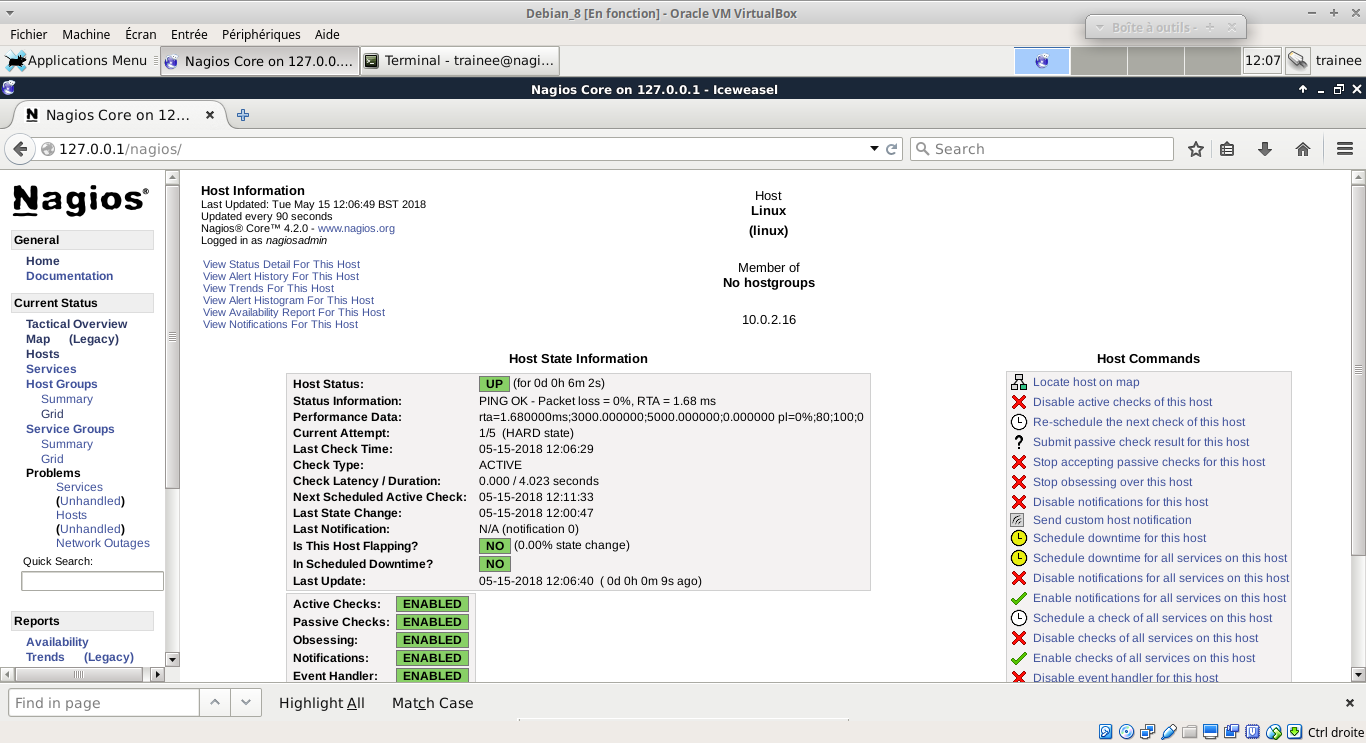Open the bookmarks list icon
This screenshot has height=743, width=1366.
coord(1227,149)
